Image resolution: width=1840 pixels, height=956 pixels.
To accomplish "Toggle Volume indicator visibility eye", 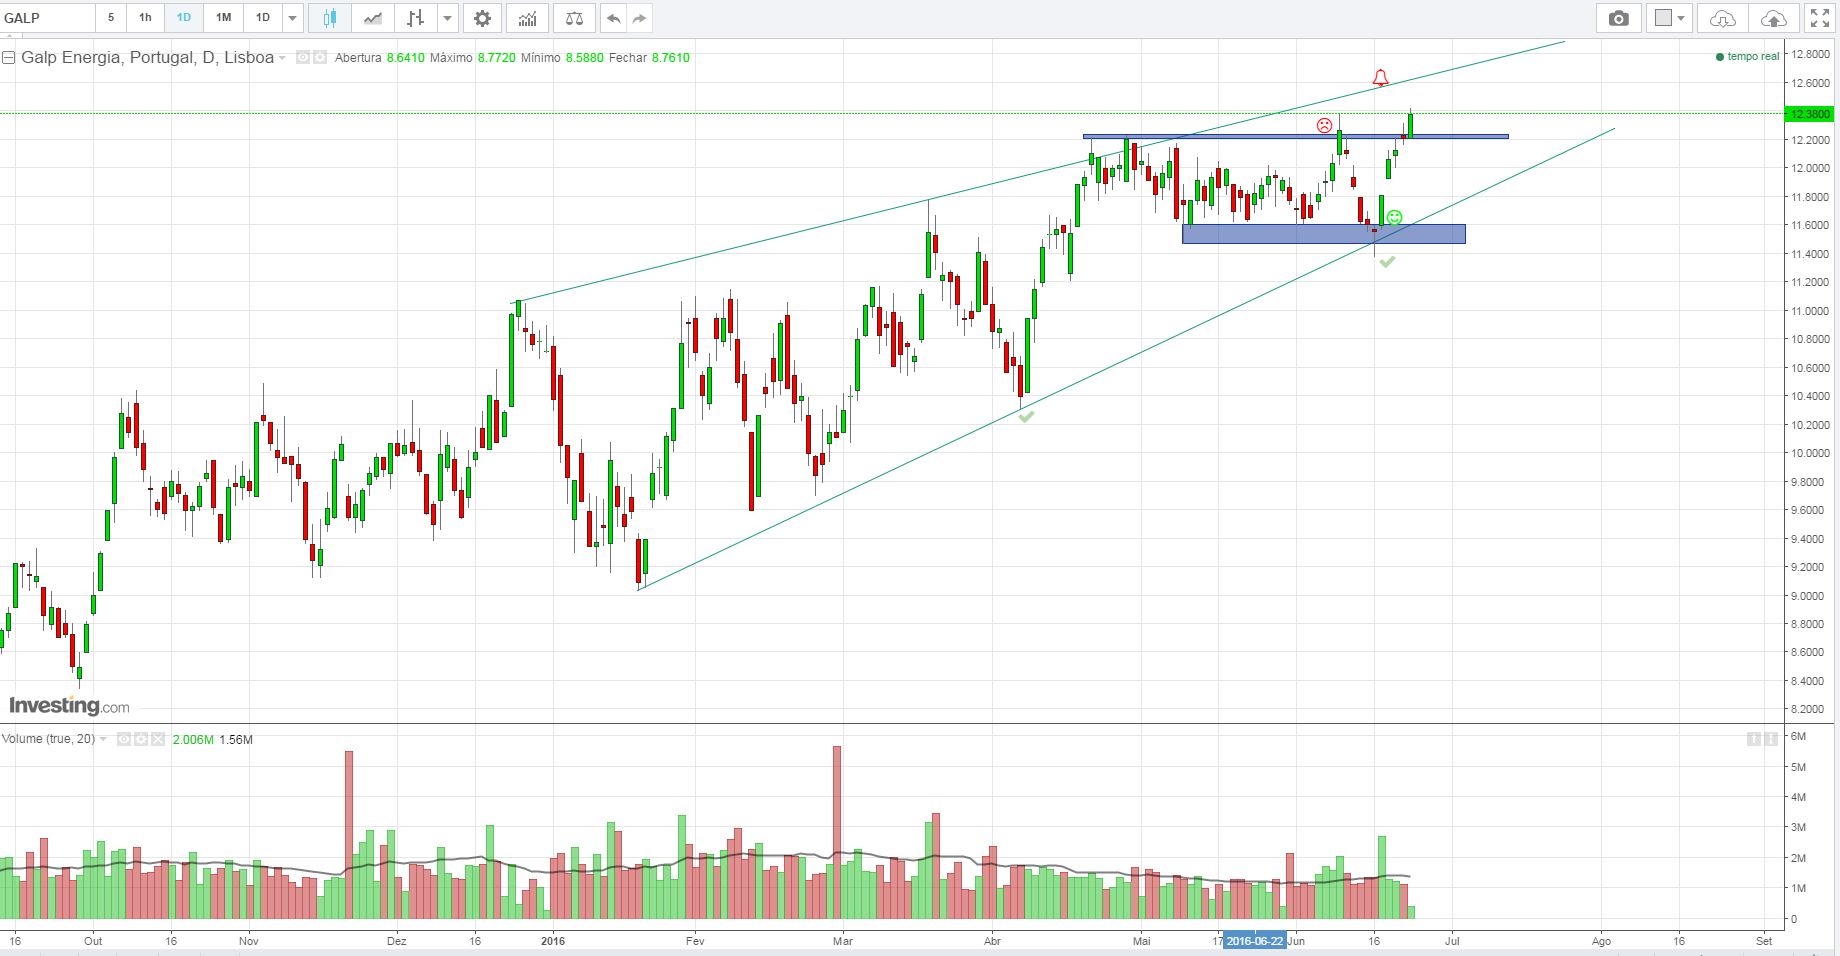I will pyautogui.click(x=124, y=739).
